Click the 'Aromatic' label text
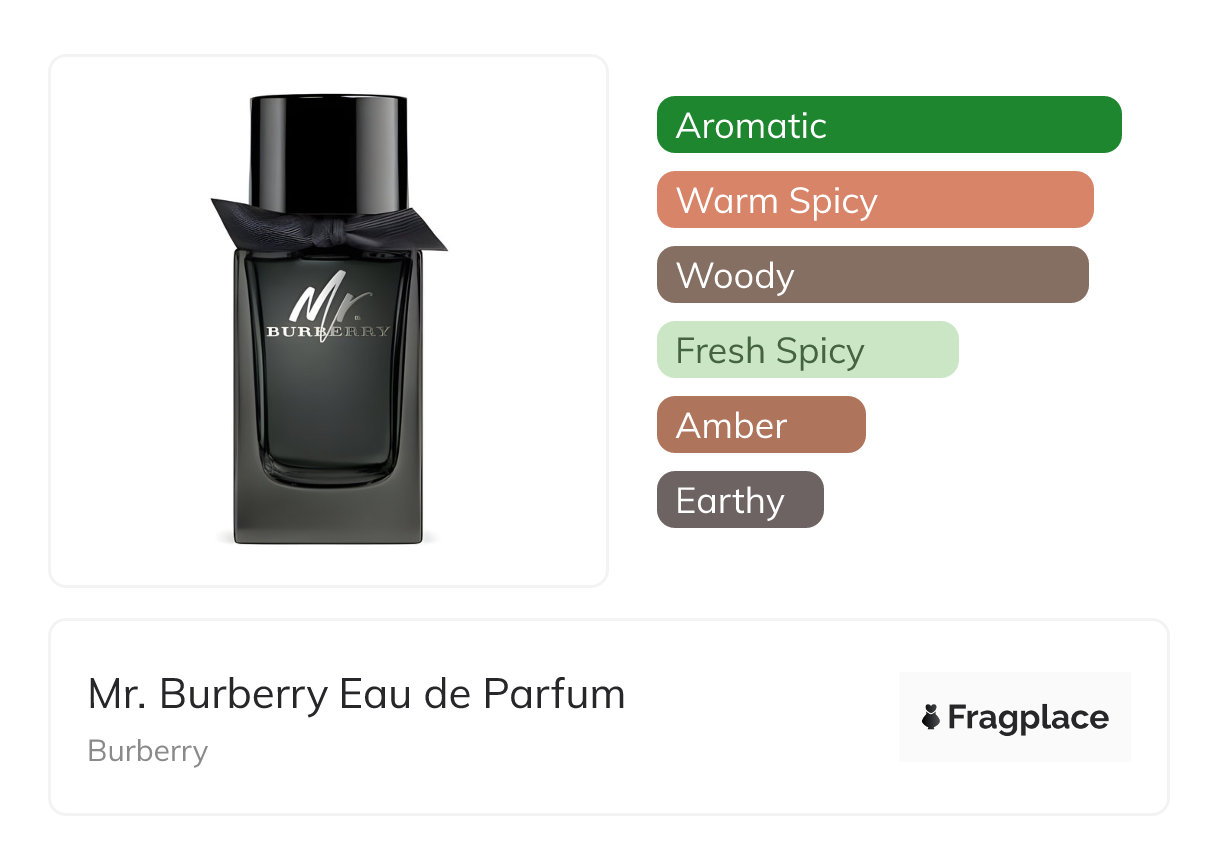 click(x=751, y=126)
